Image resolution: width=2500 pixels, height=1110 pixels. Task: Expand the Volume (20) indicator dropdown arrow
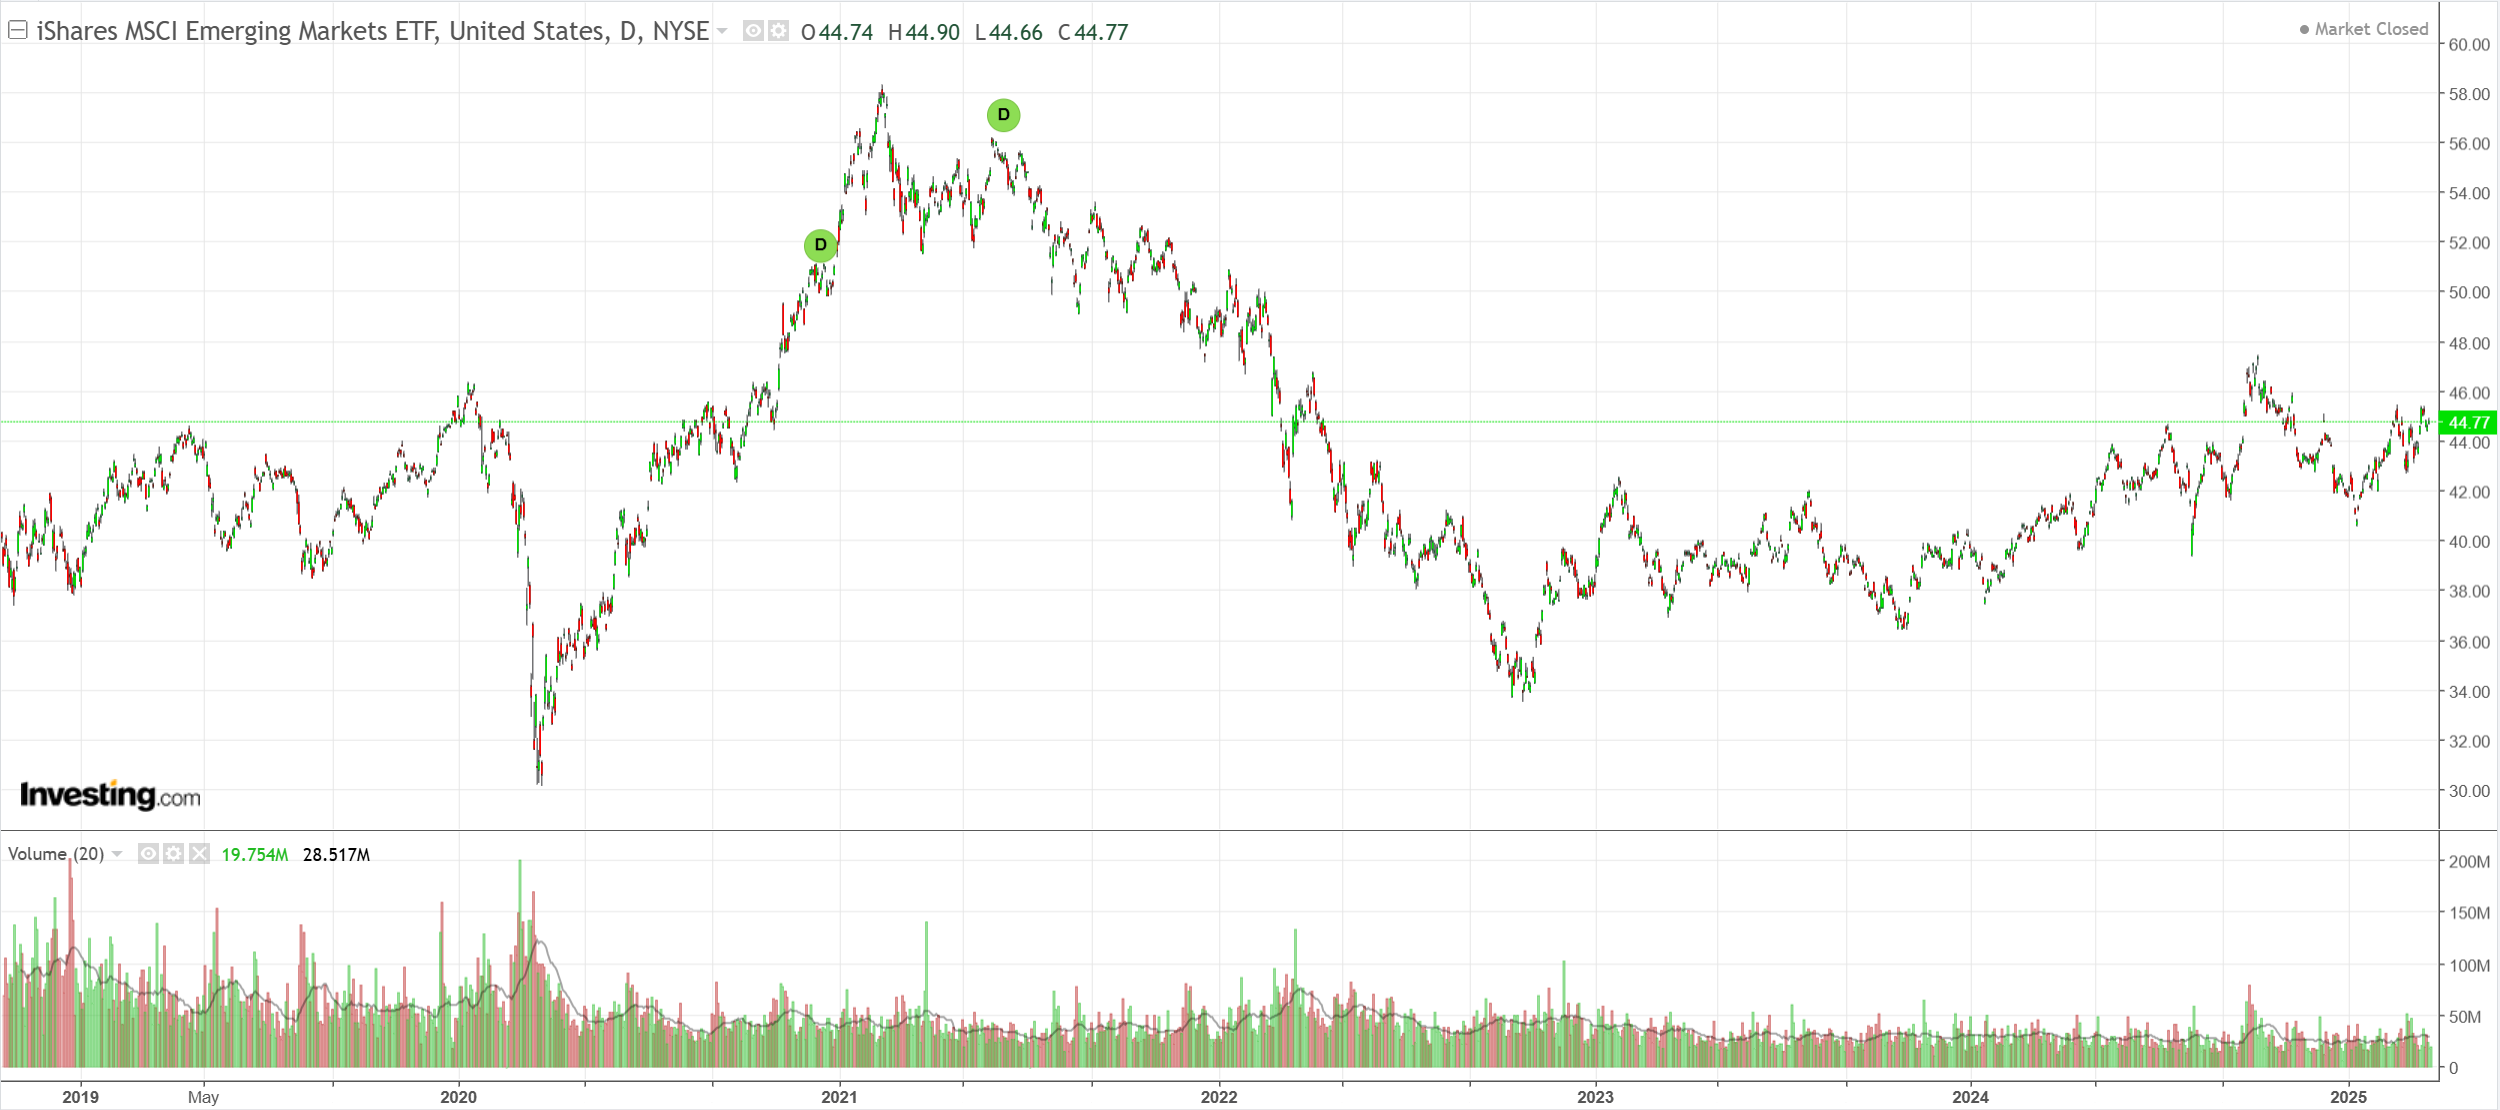click(x=117, y=854)
